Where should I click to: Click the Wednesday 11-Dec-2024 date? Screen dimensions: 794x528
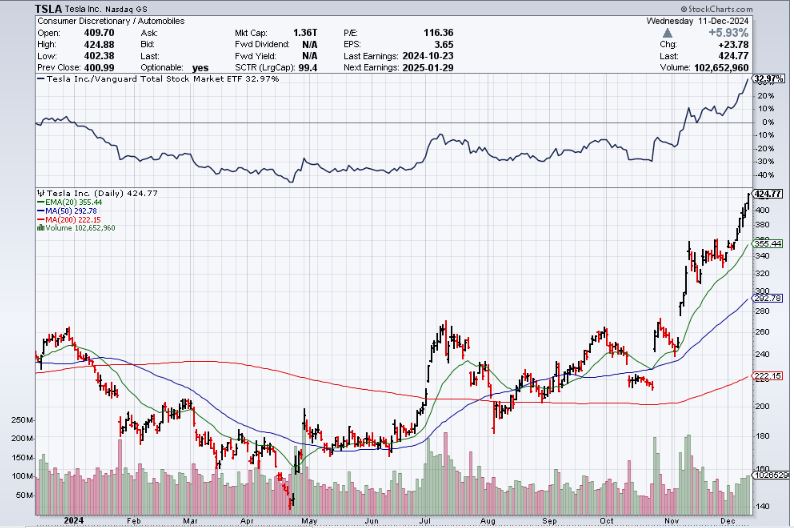point(697,21)
